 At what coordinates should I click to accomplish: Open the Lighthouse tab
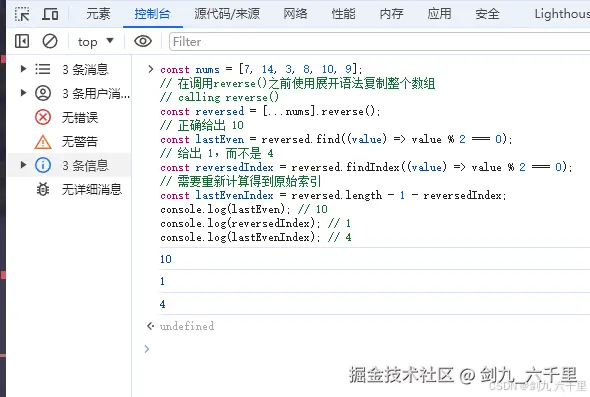tap(562, 14)
